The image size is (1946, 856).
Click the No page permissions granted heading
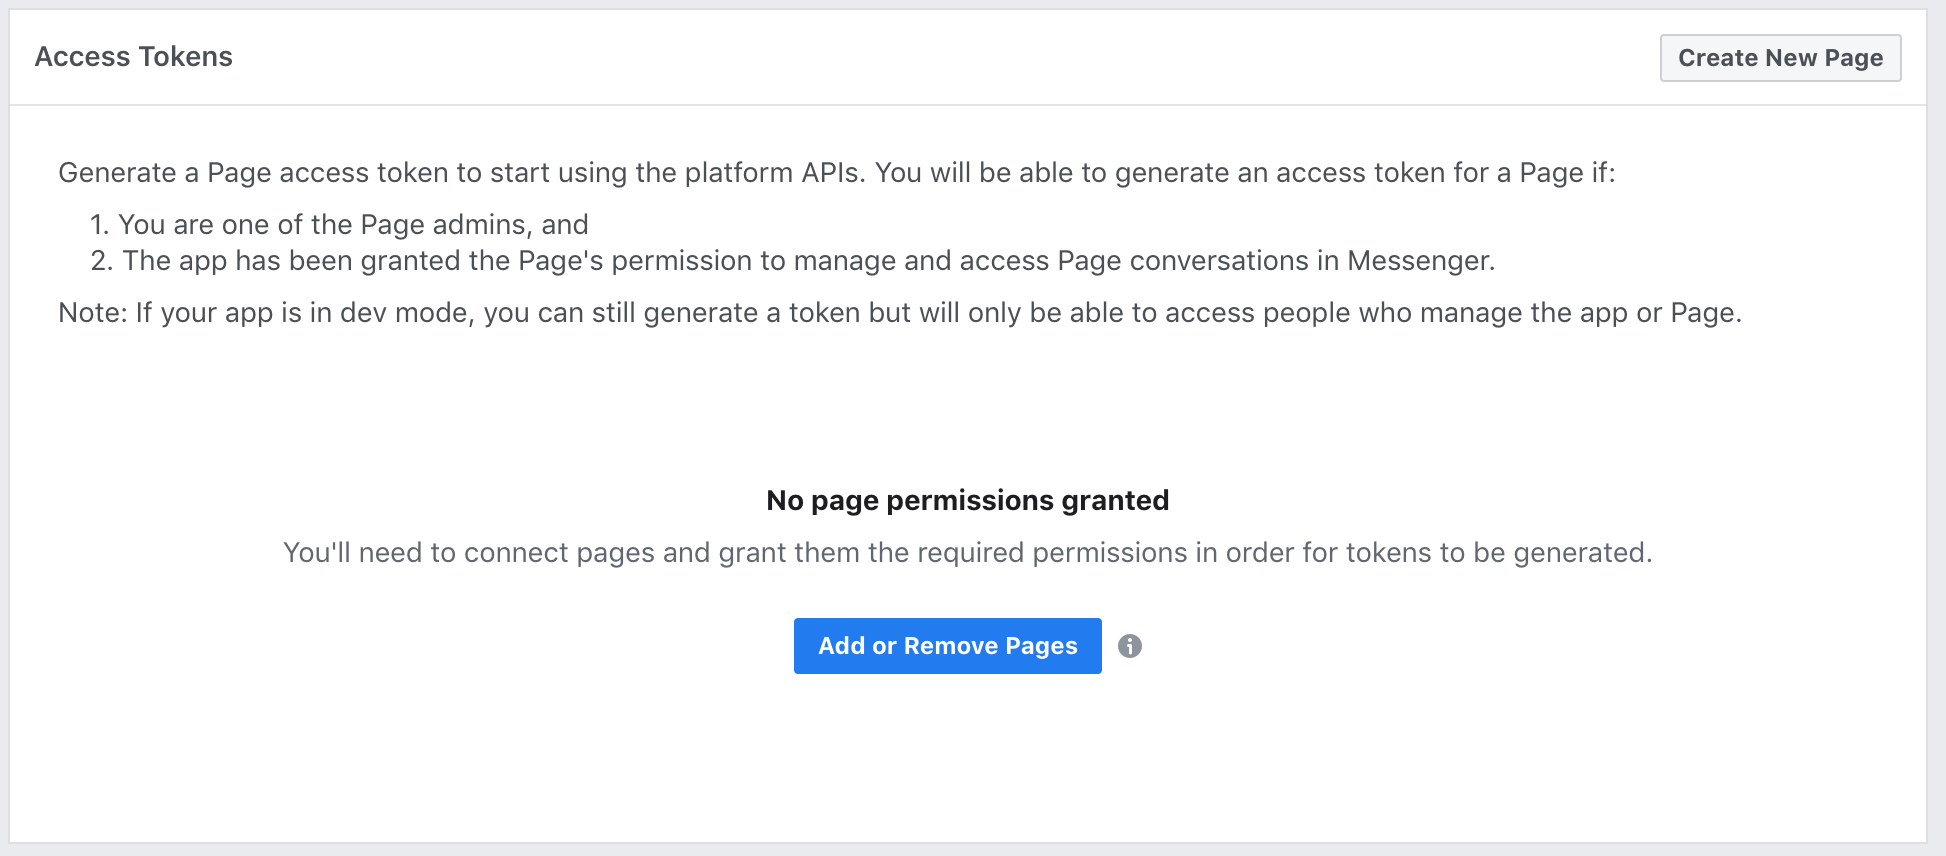(x=967, y=500)
